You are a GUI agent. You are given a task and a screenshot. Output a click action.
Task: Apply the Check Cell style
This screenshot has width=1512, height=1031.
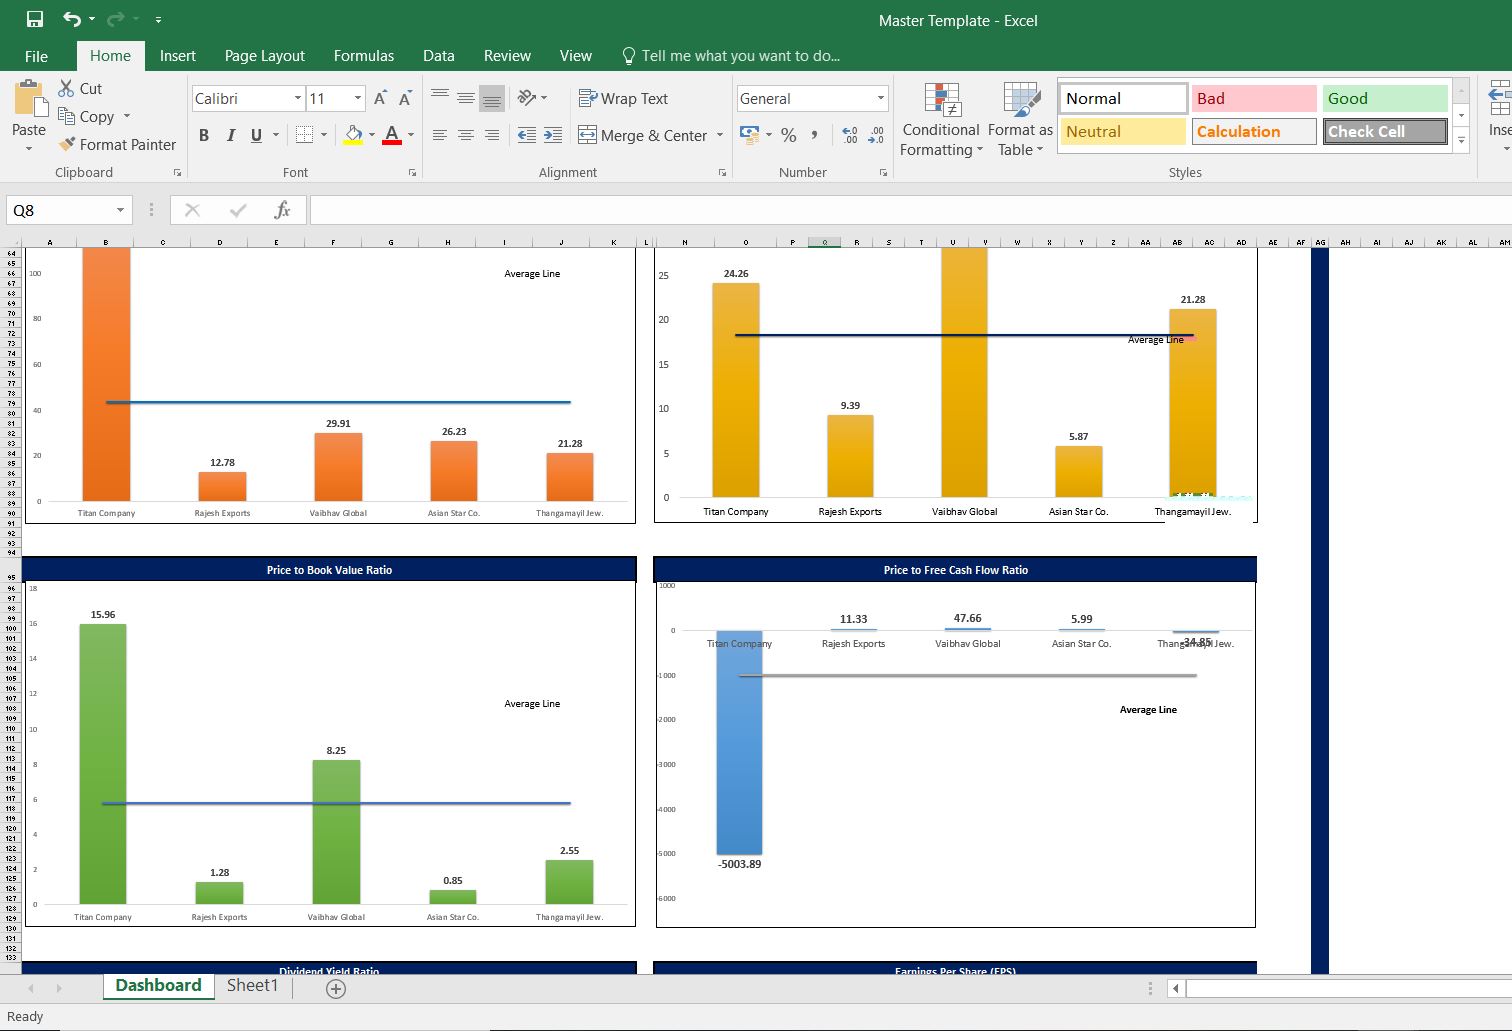(1385, 131)
